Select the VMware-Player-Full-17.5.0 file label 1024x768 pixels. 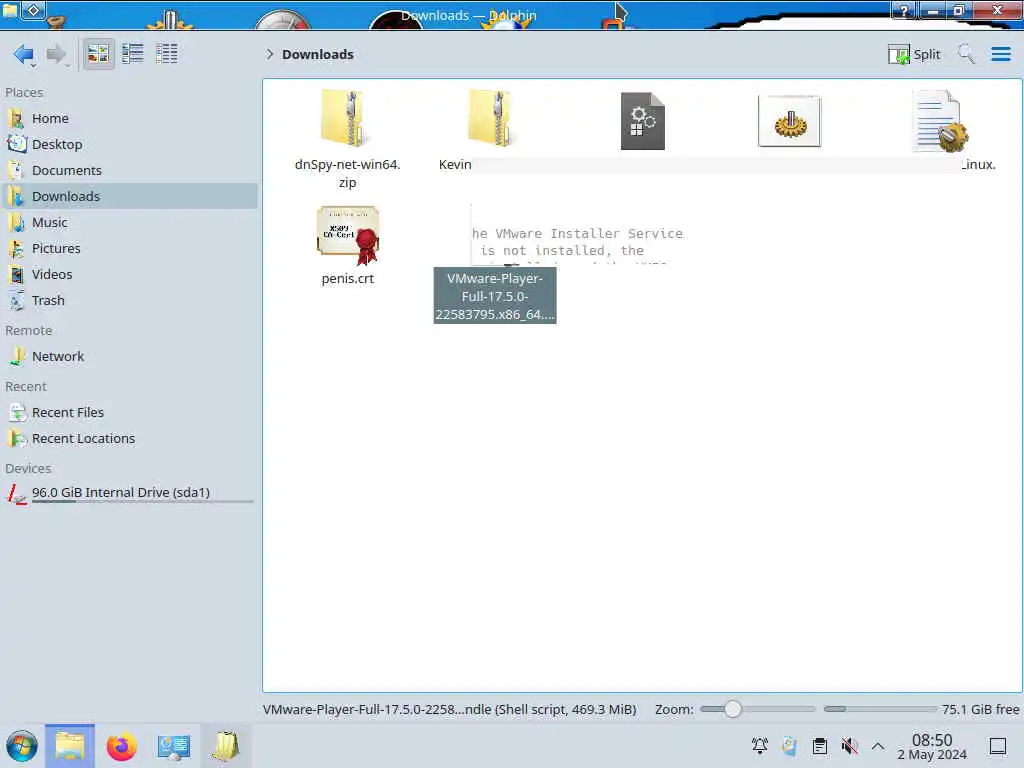coord(495,296)
